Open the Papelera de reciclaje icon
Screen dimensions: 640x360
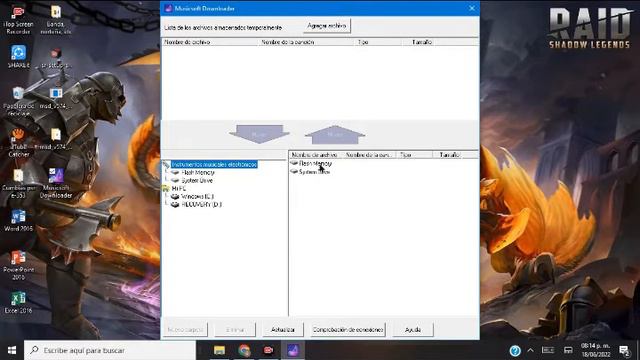pyautogui.click(x=18, y=101)
